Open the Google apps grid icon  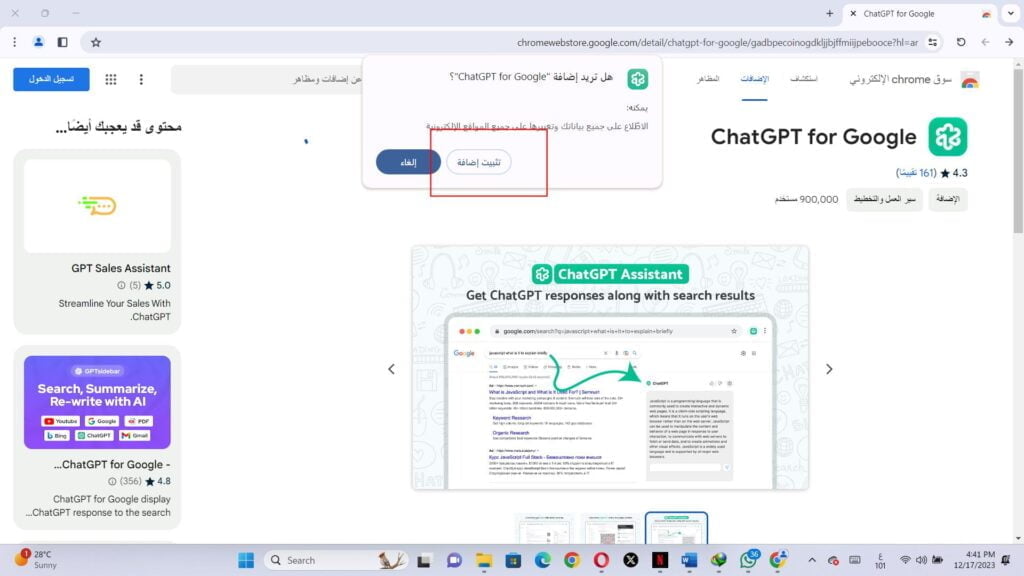pos(111,79)
